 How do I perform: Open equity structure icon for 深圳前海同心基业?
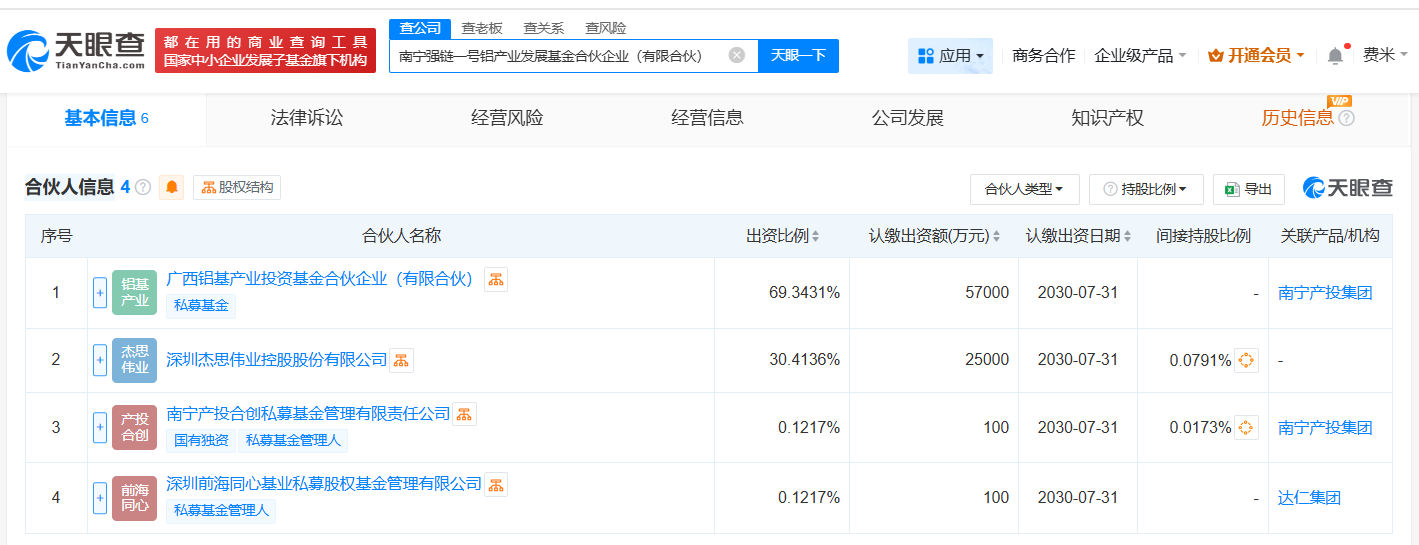(496, 485)
